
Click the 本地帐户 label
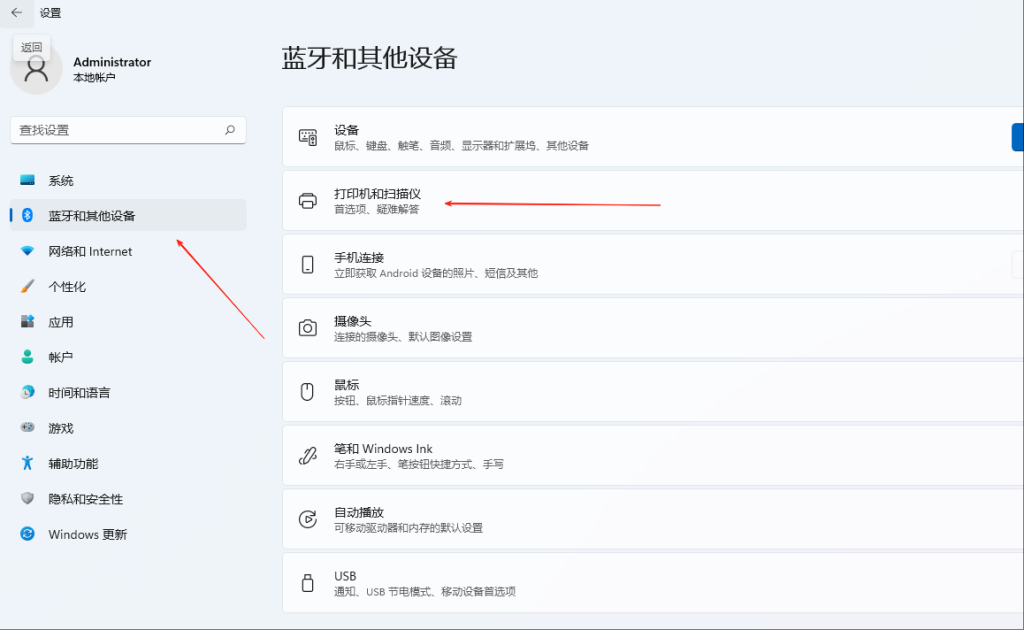94,78
